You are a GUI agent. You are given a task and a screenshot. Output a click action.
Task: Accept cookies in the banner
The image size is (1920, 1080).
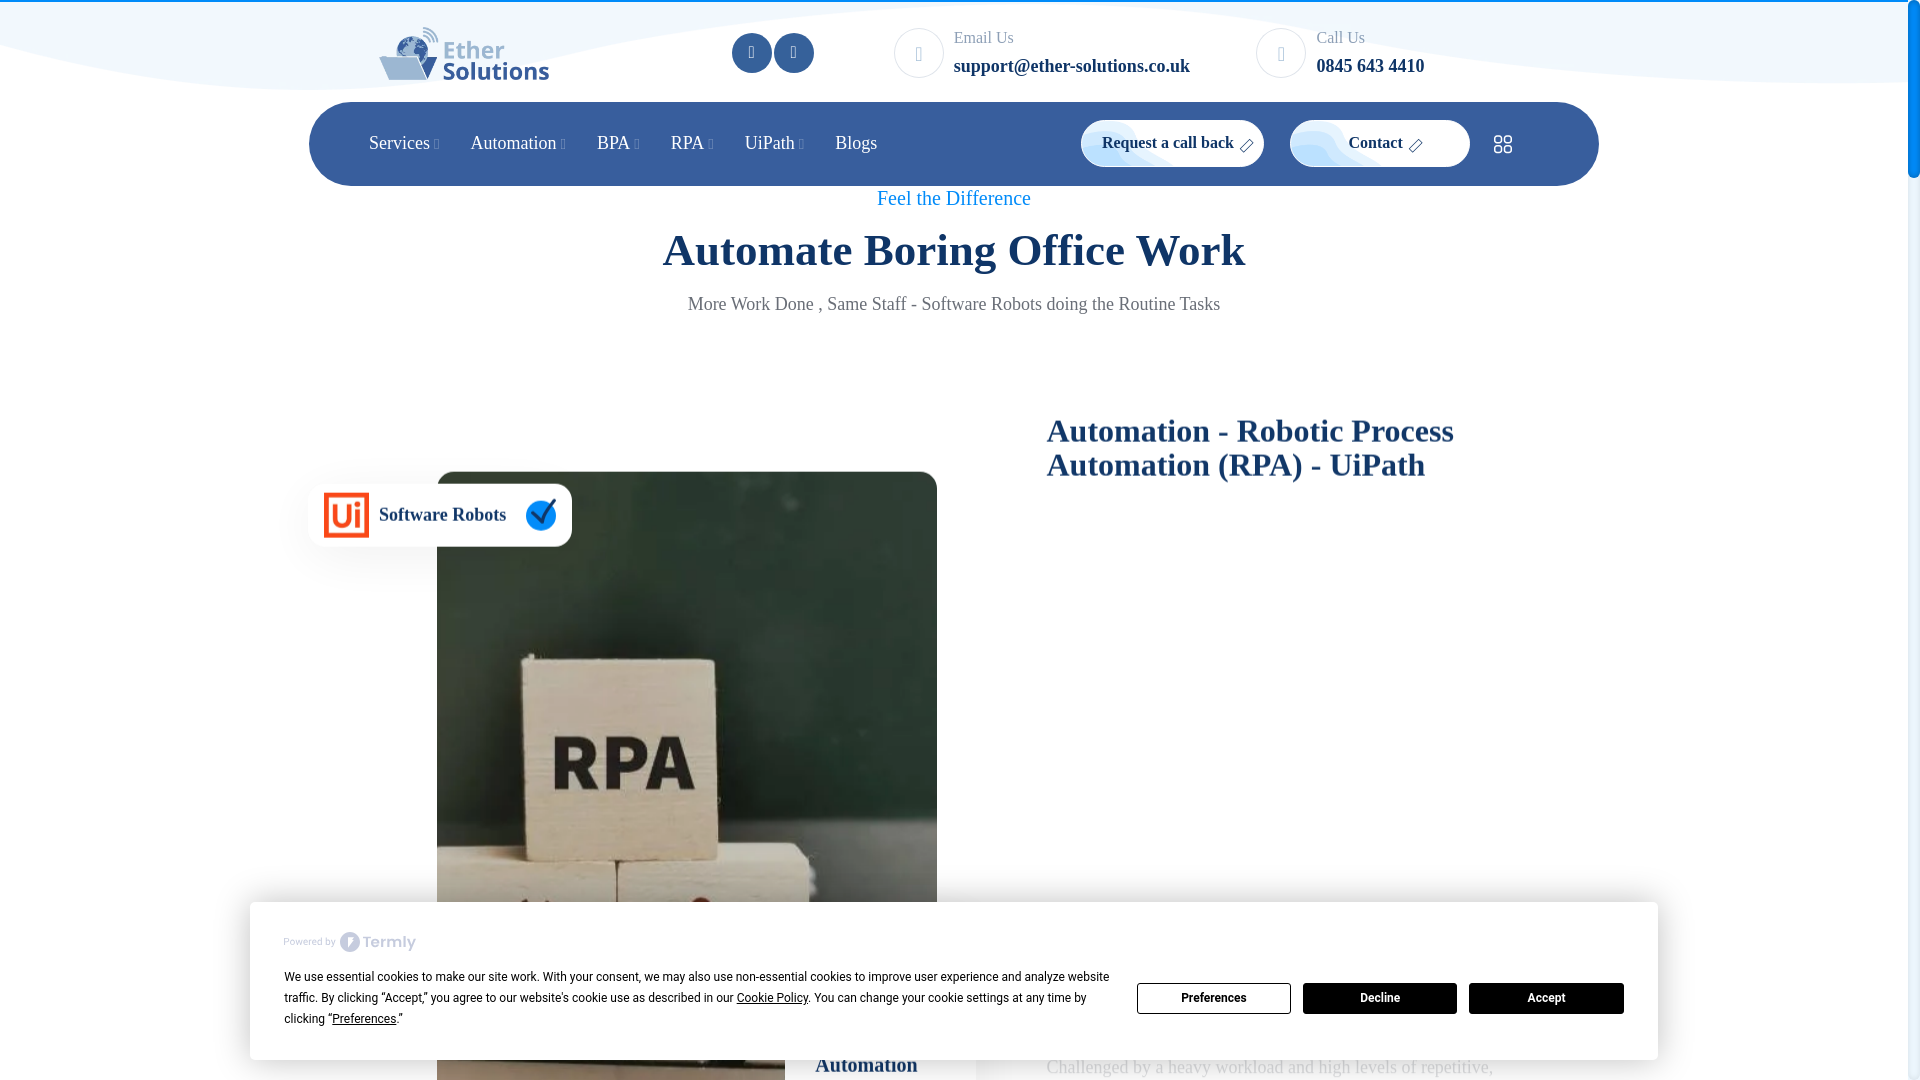[1546, 998]
